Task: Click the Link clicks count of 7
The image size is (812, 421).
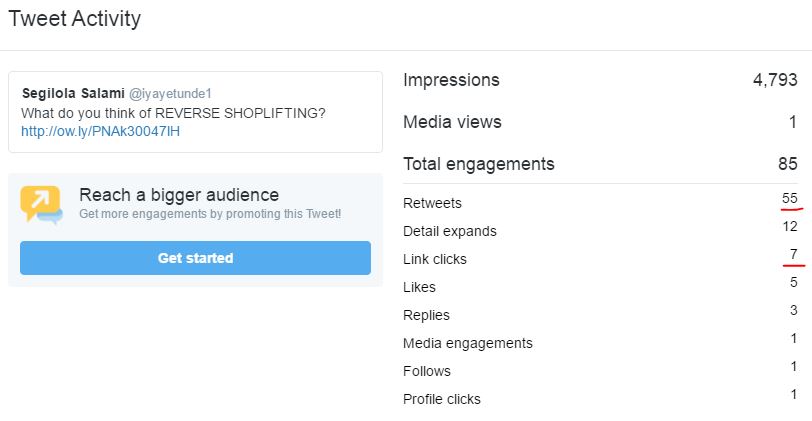Action: (793, 254)
